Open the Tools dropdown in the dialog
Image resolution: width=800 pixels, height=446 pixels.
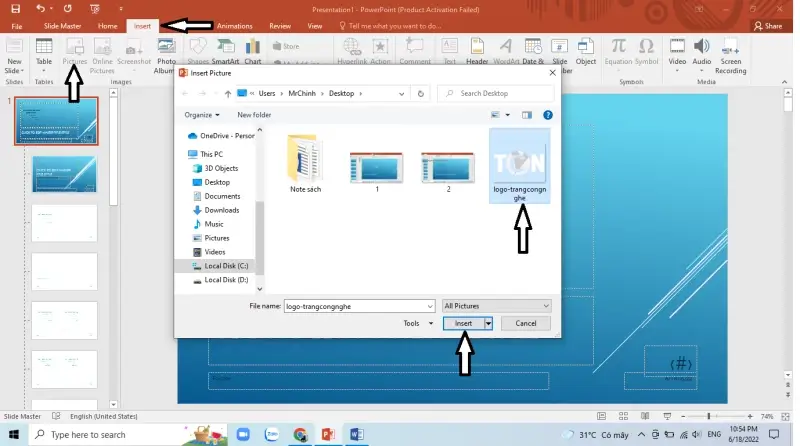click(415, 323)
